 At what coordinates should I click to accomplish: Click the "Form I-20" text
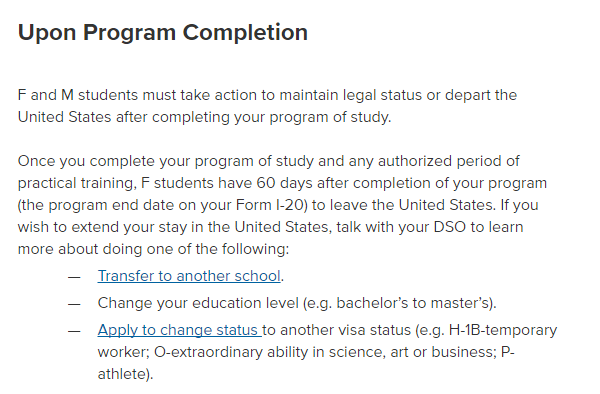click(272, 205)
